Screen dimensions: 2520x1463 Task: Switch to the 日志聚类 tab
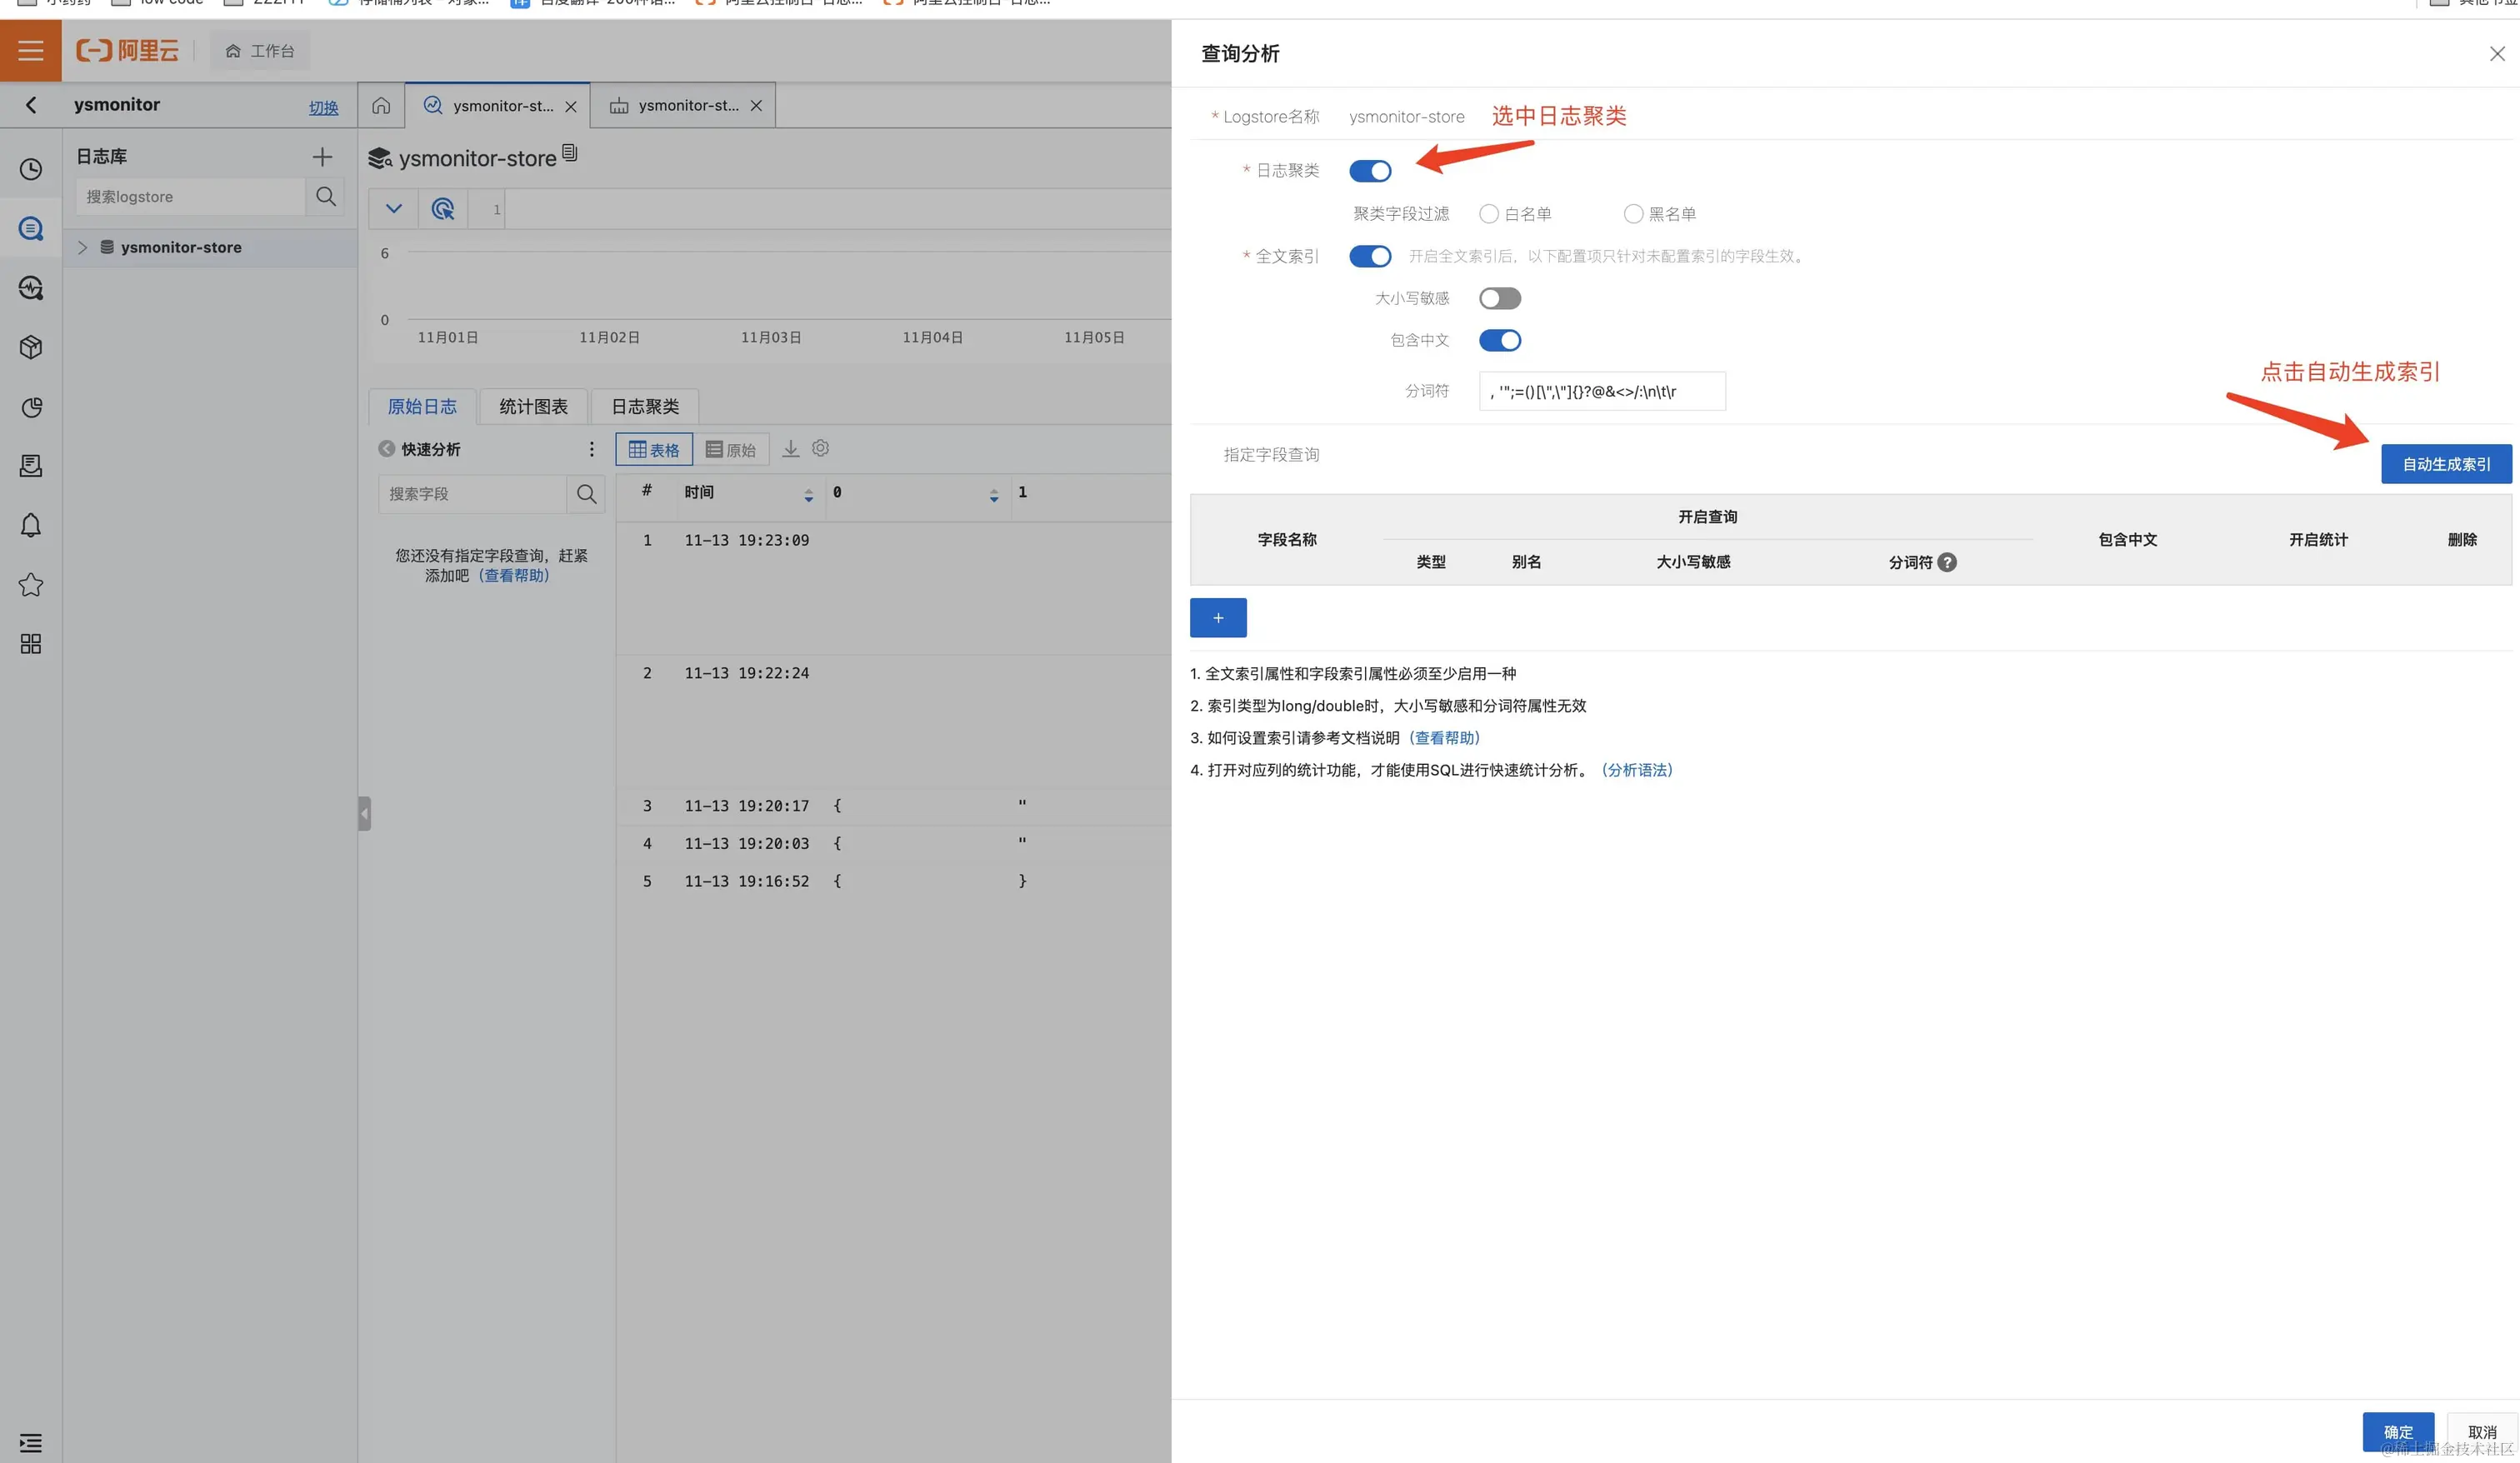click(x=644, y=406)
